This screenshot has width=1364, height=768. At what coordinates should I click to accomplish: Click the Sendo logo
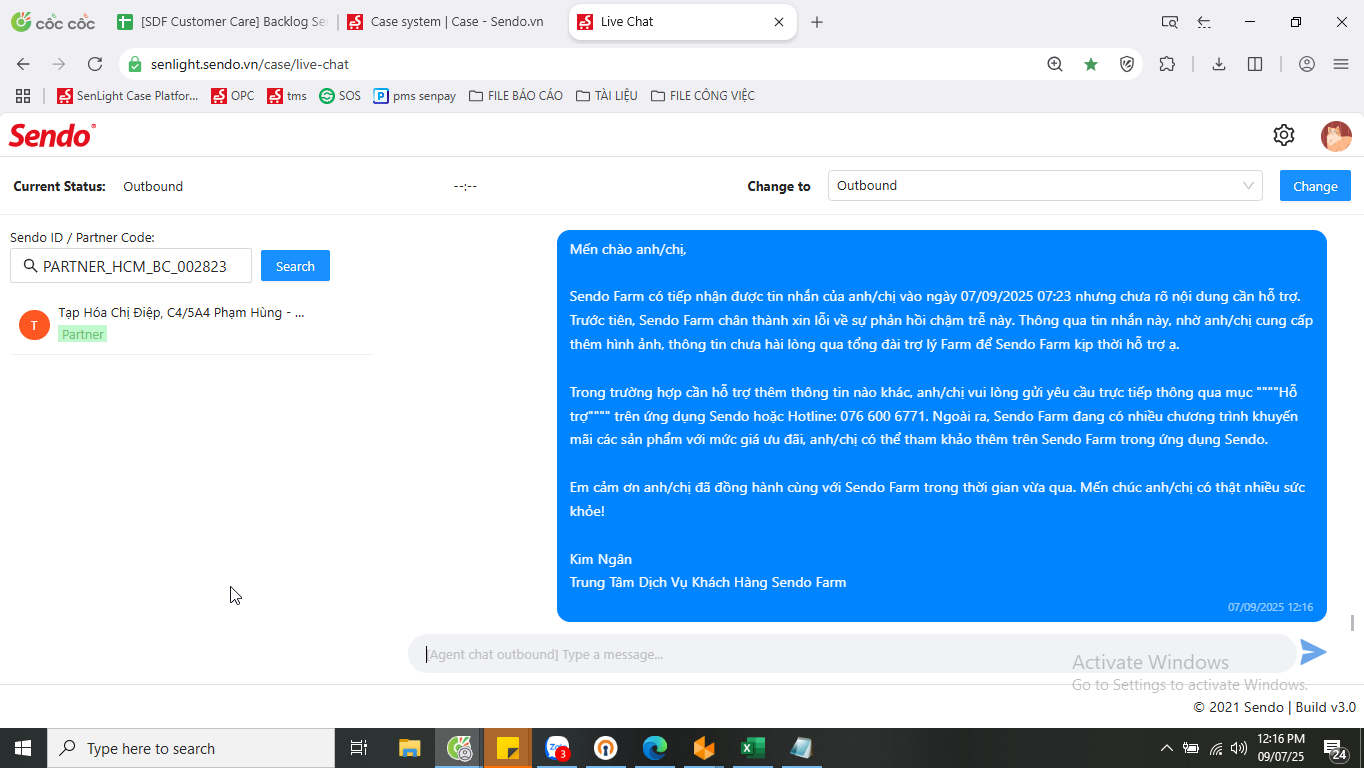[52, 135]
